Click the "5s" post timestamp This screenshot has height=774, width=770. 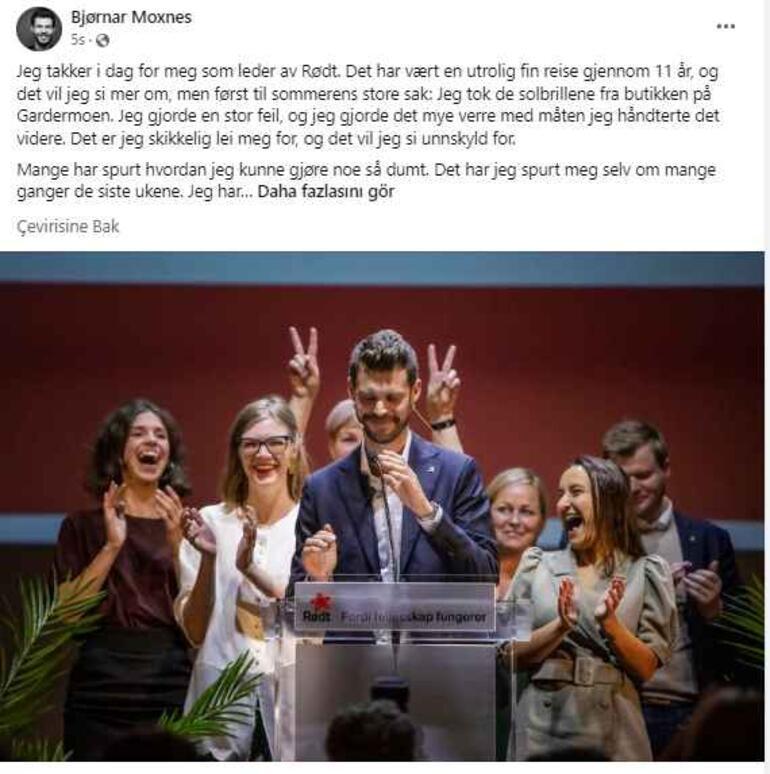pos(77,39)
